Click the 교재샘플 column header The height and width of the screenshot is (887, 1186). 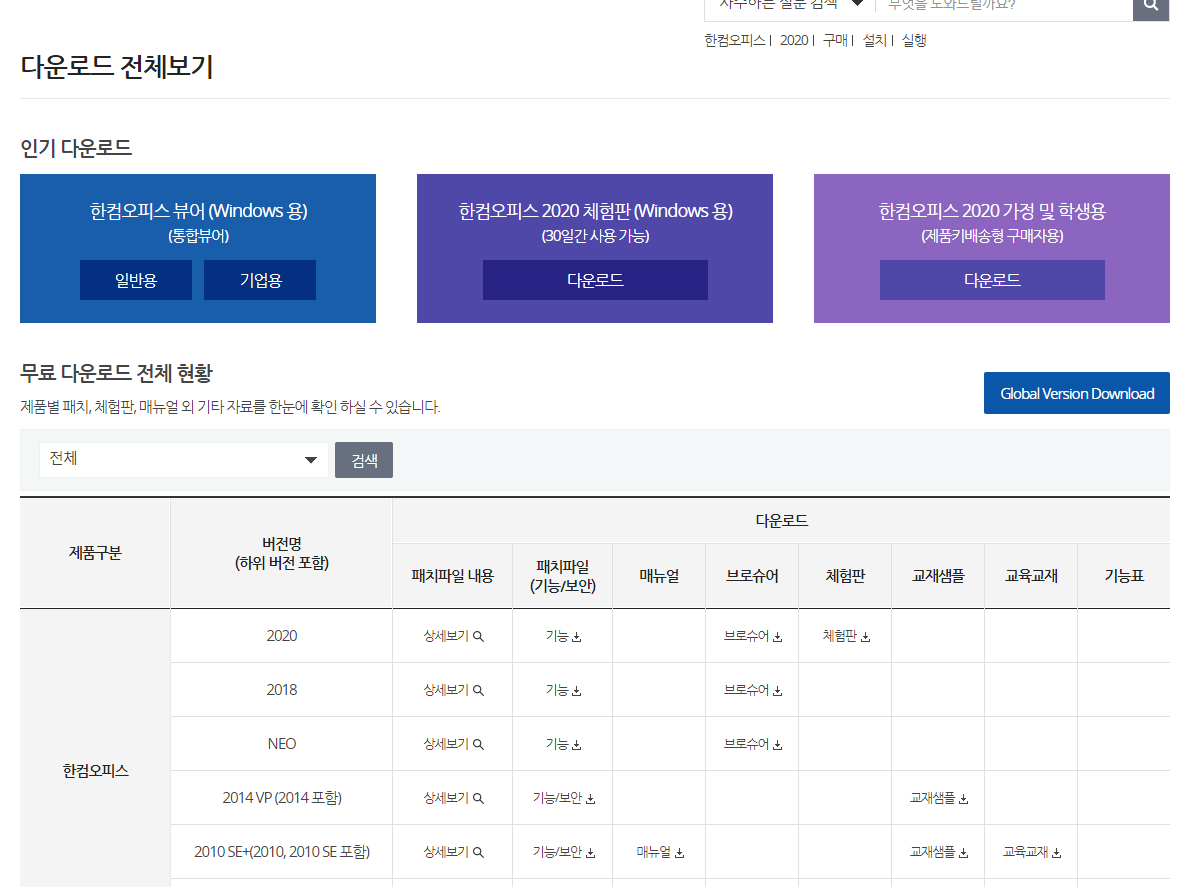[x=938, y=576]
